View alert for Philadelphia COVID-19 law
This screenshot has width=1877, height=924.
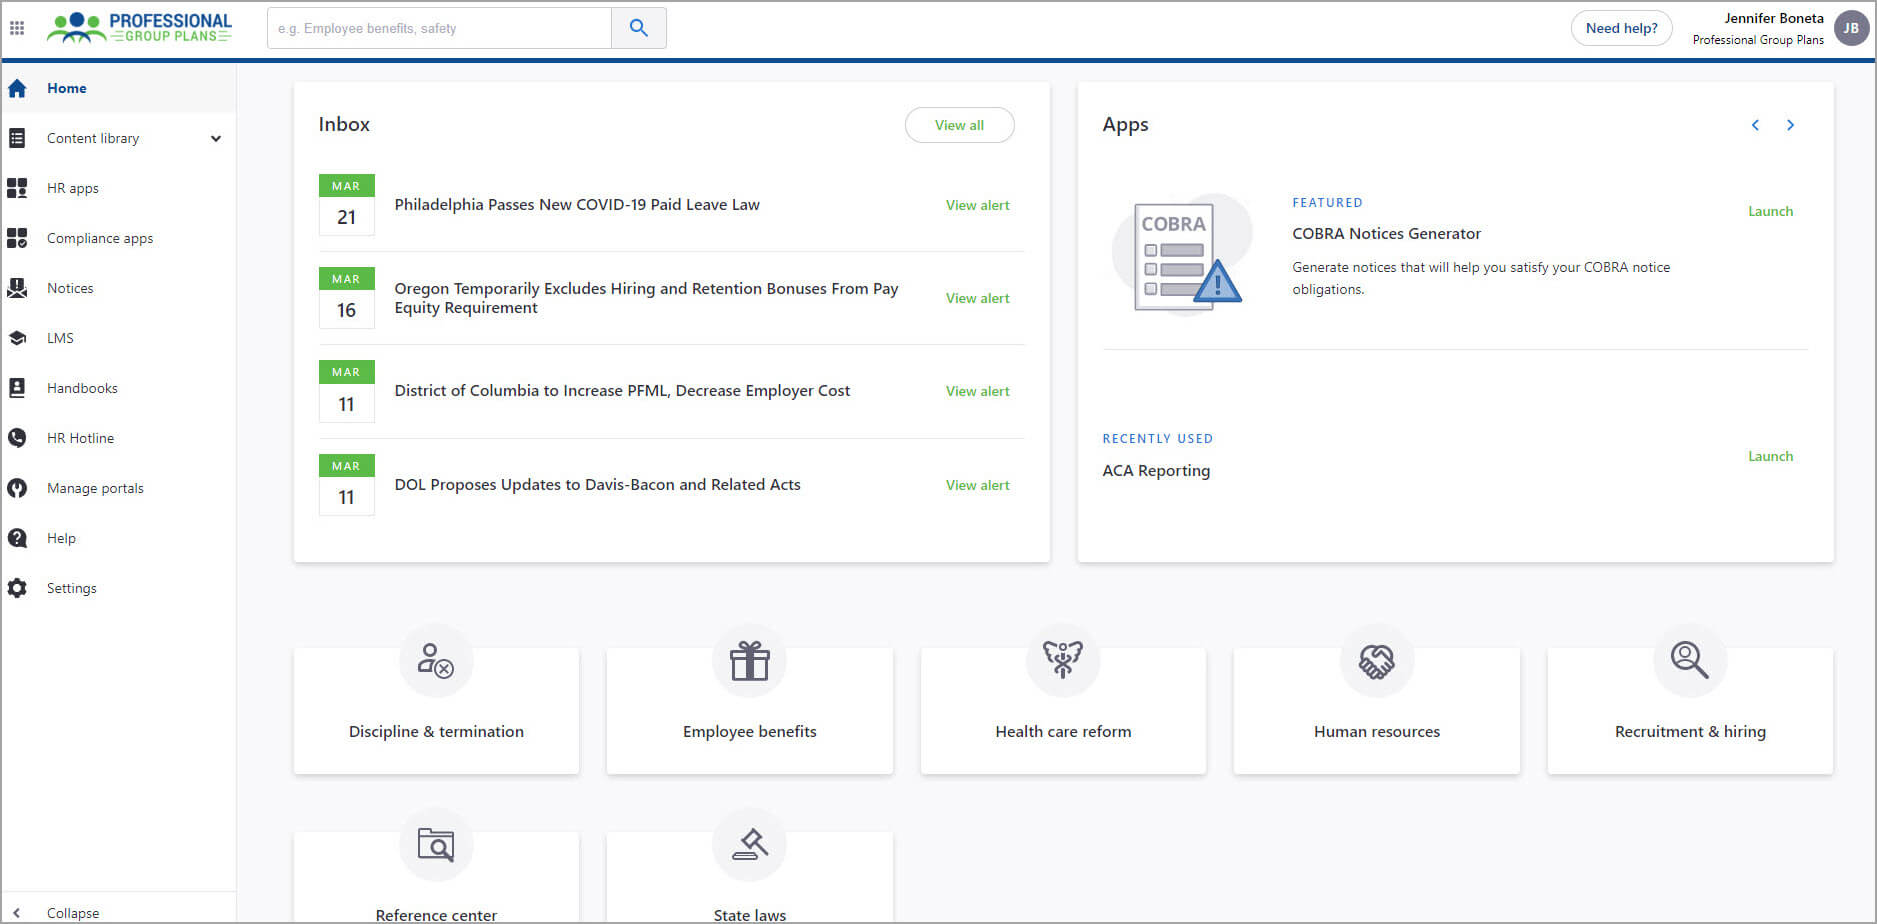pos(977,205)
